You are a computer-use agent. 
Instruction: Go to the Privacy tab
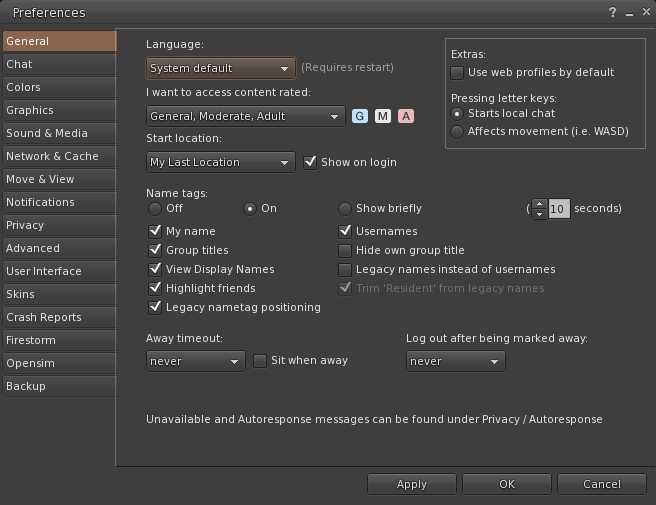coord(25,226)
